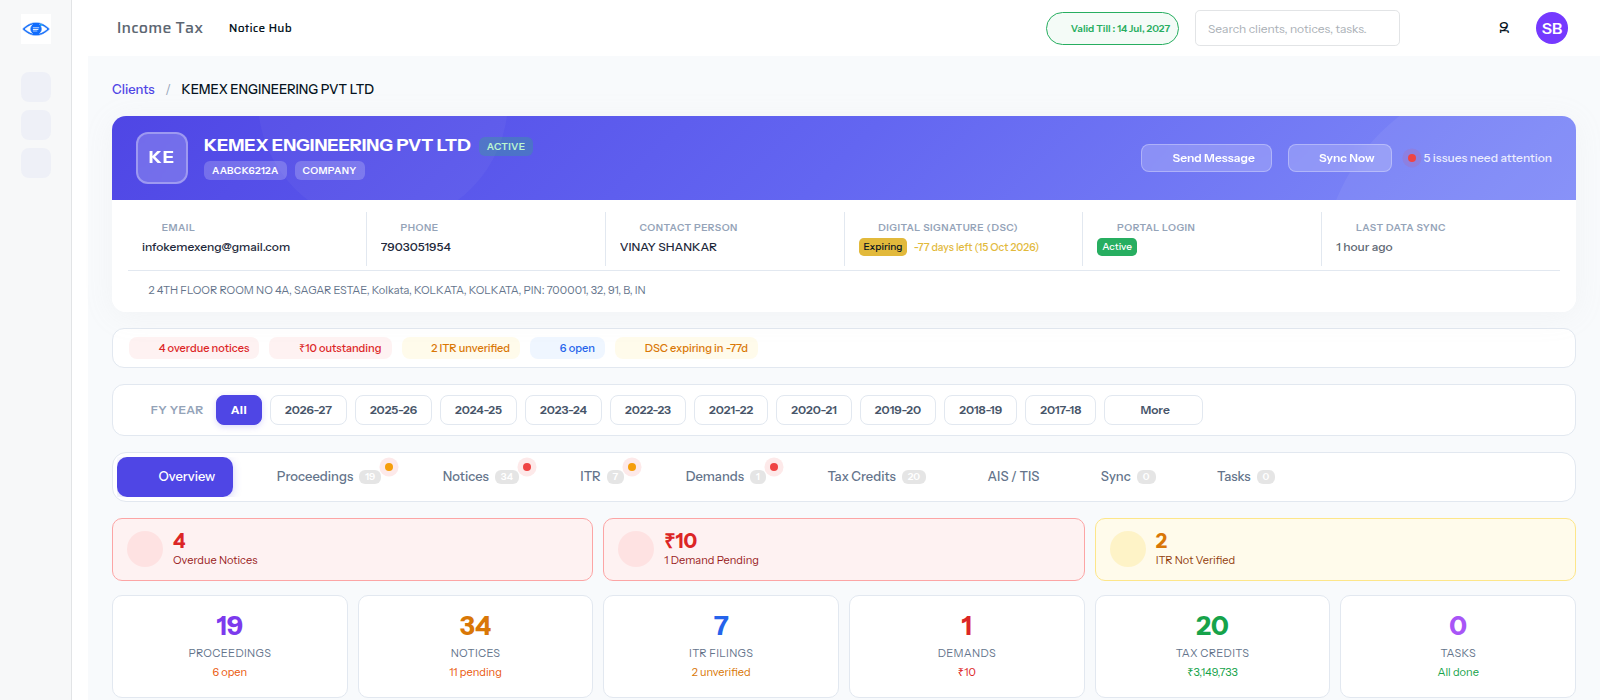Focus the Search clients, notices, tasks field

(x=1297, y=28)
